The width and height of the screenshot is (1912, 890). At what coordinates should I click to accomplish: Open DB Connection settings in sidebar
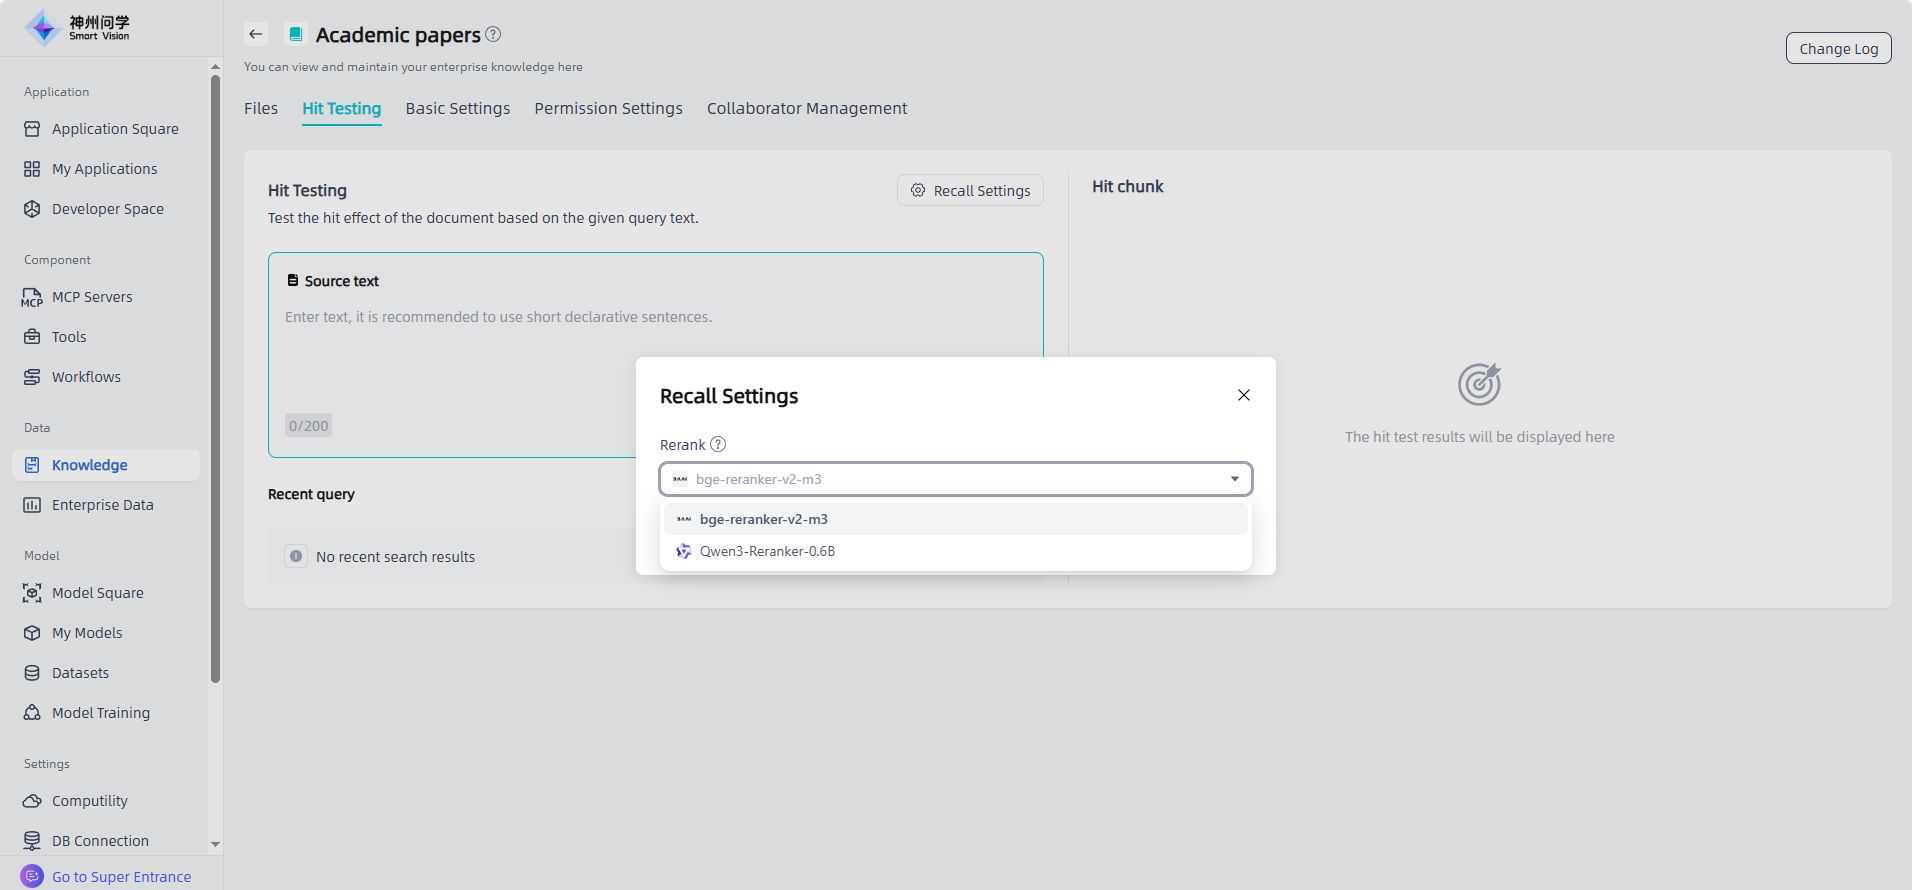click(x=100, y=841)
